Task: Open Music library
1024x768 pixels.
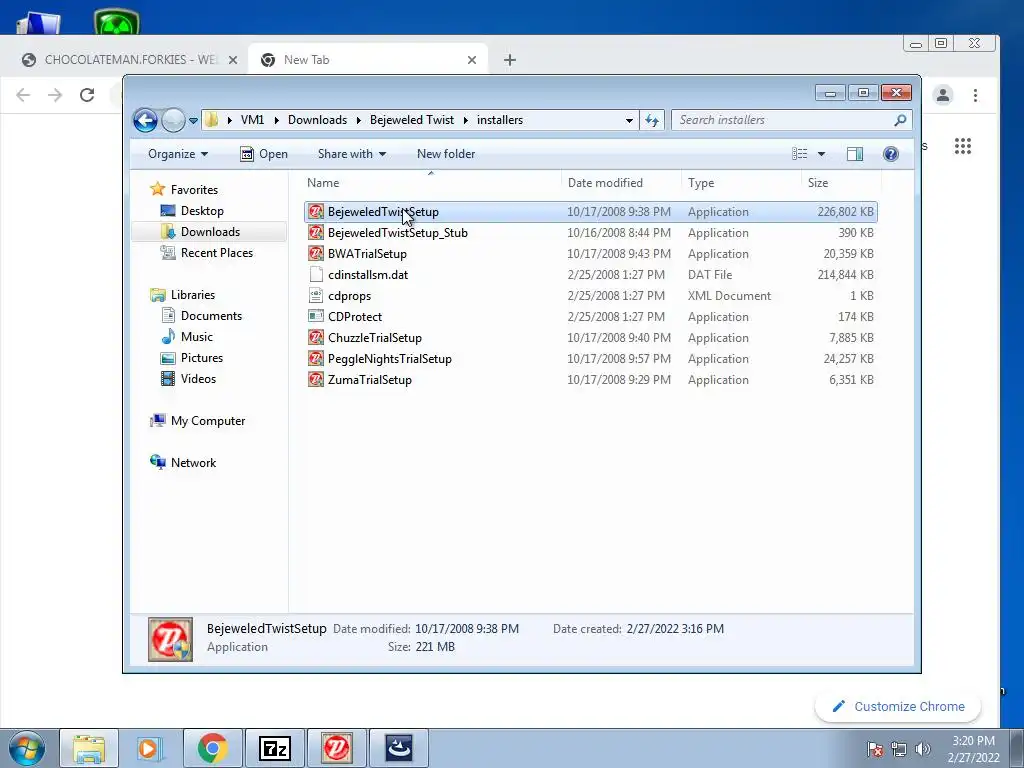Action: [188, 337]
